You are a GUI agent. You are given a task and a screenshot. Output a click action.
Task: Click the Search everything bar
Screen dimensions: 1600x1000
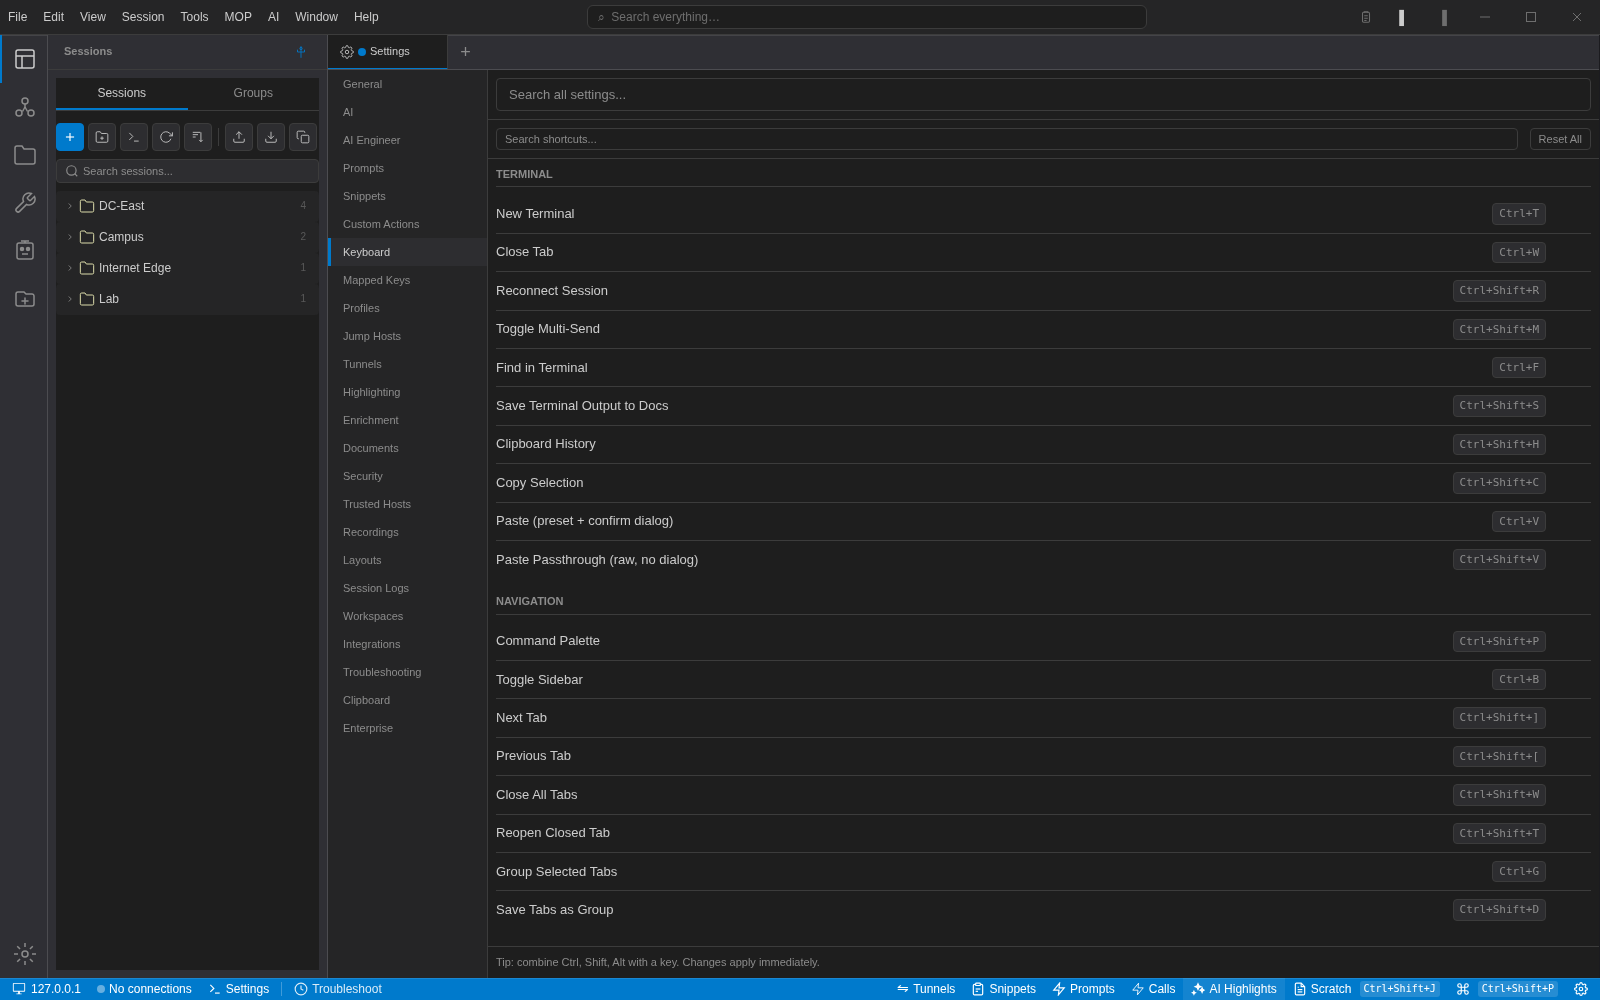[867, 17]
